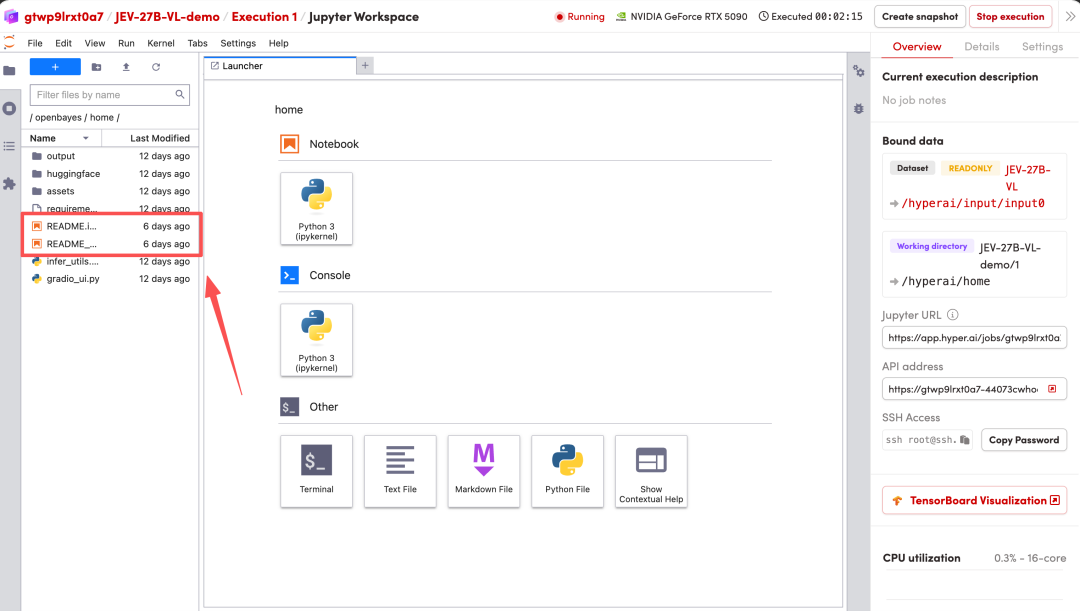Open Execution 1 breadcrumb link

click(x=264, y=17)
